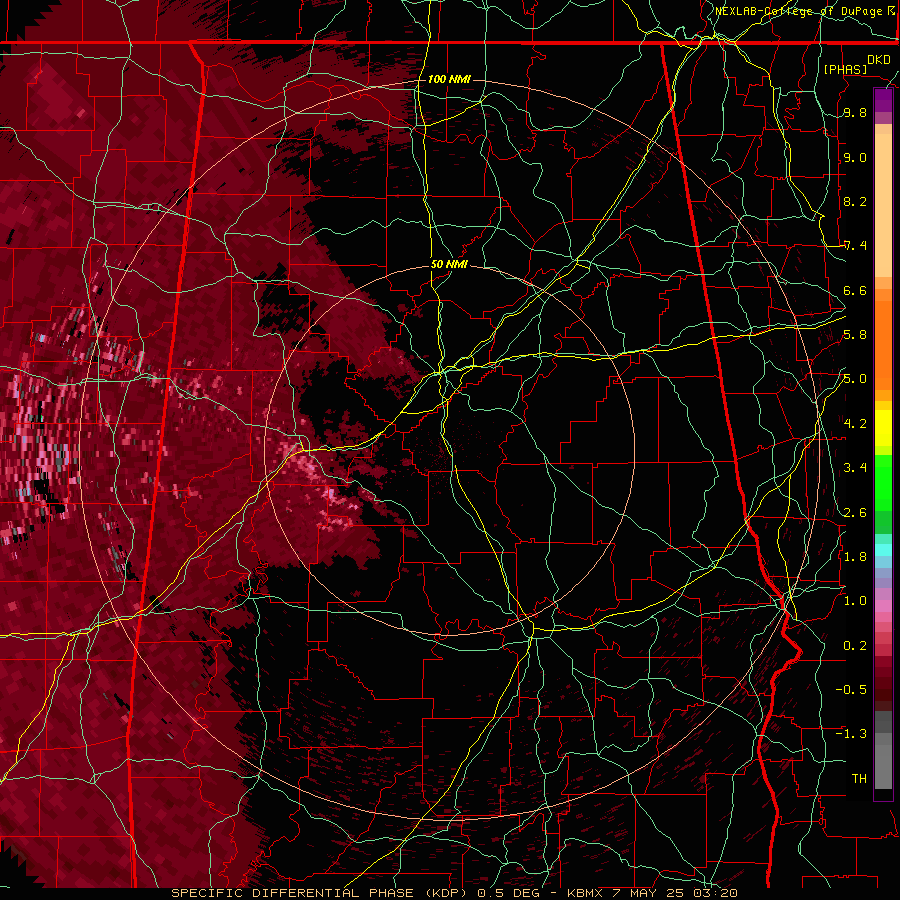
Task: Click the DKD label above the color bar
Action: coord(878,59)
